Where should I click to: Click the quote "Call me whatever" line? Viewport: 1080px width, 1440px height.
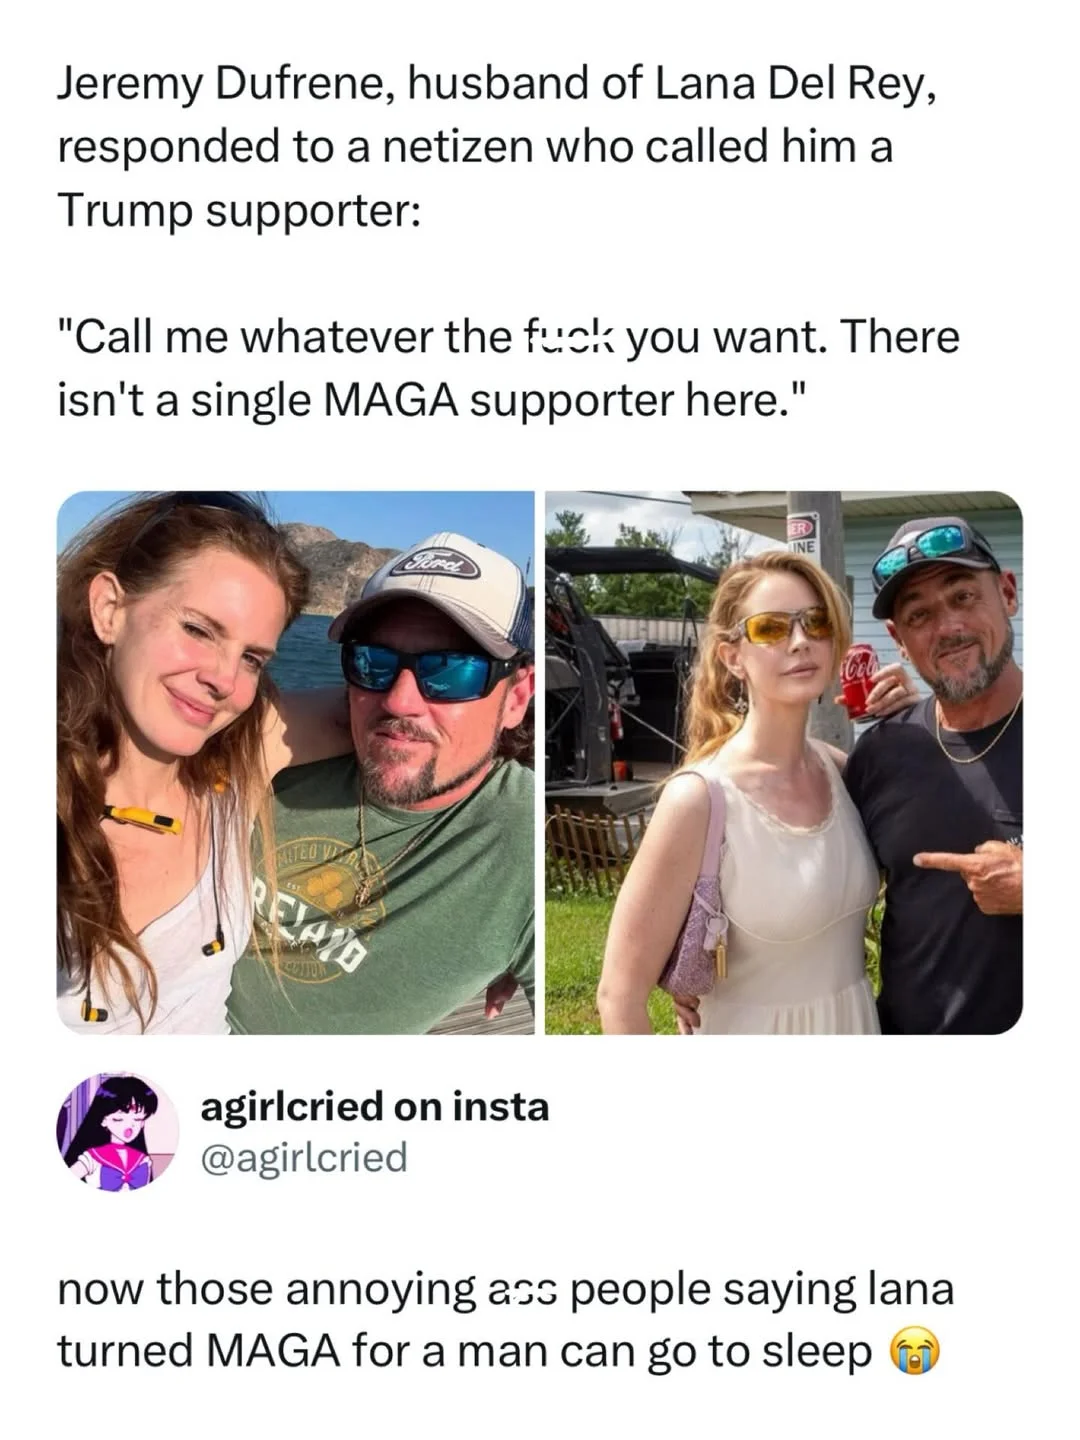[x=508, y=338]
